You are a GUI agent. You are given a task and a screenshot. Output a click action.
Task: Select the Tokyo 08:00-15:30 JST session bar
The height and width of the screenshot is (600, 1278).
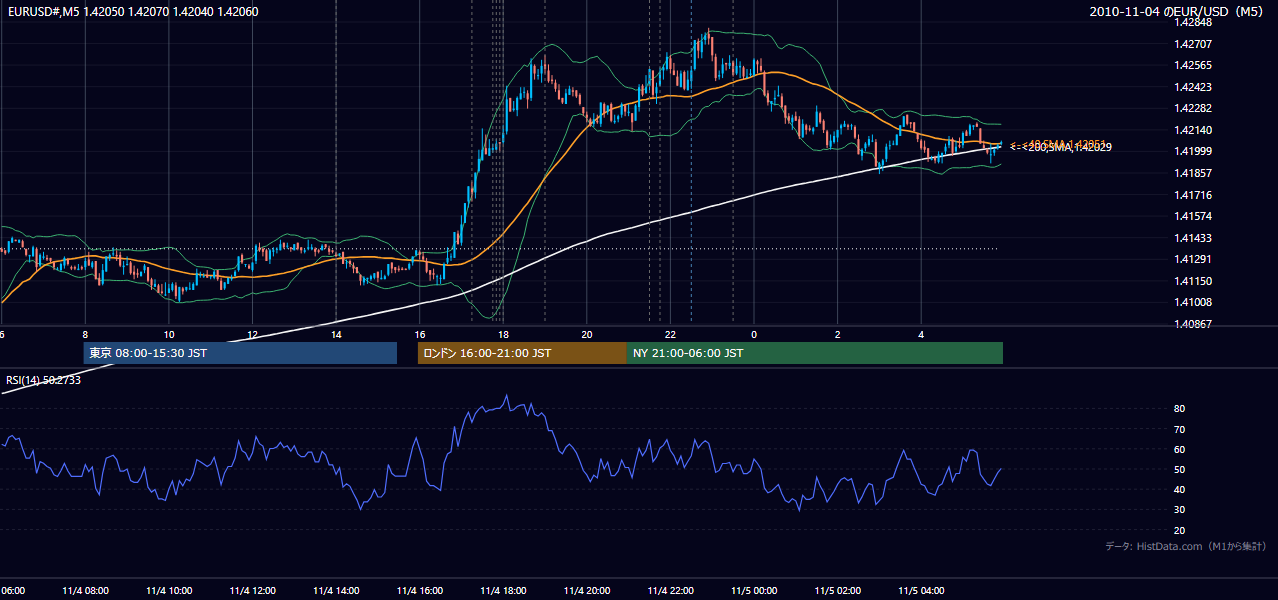(240, 353)
